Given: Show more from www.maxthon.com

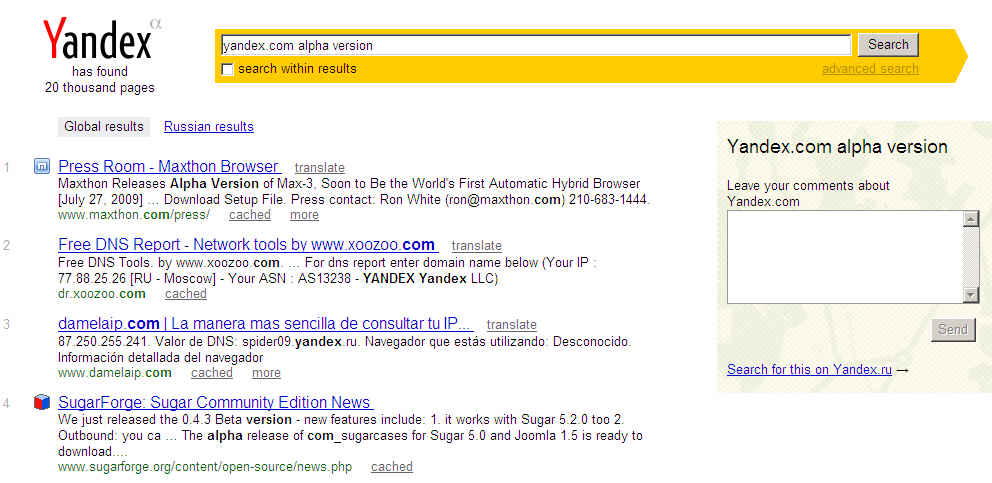Looking at the screenshot, I should [x=304, y=215].
